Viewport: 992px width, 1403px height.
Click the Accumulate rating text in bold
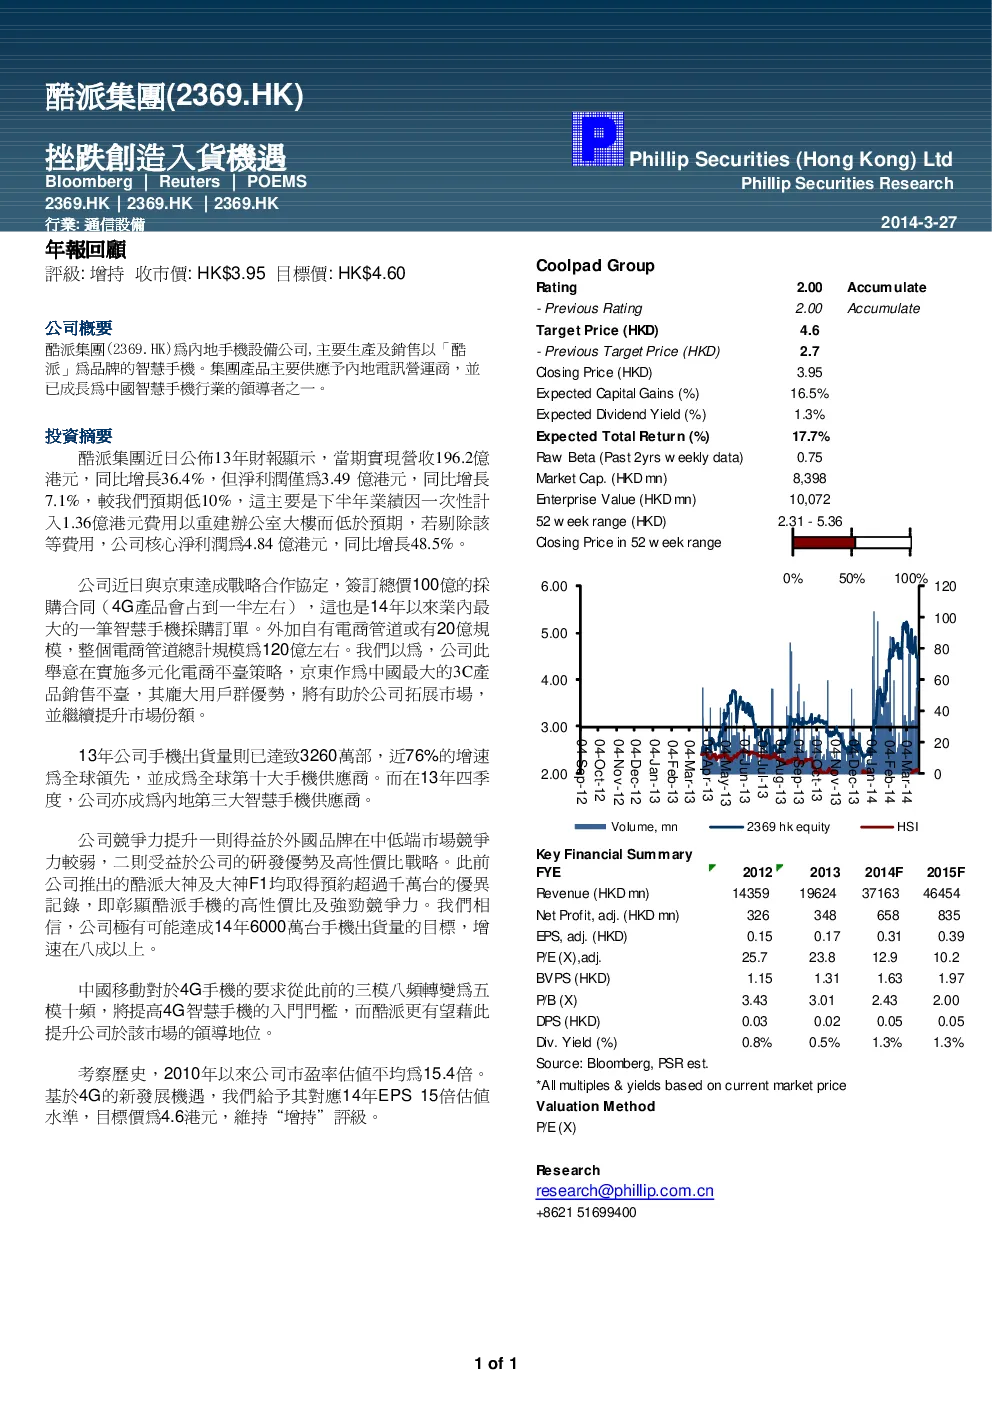click(887, 287)
